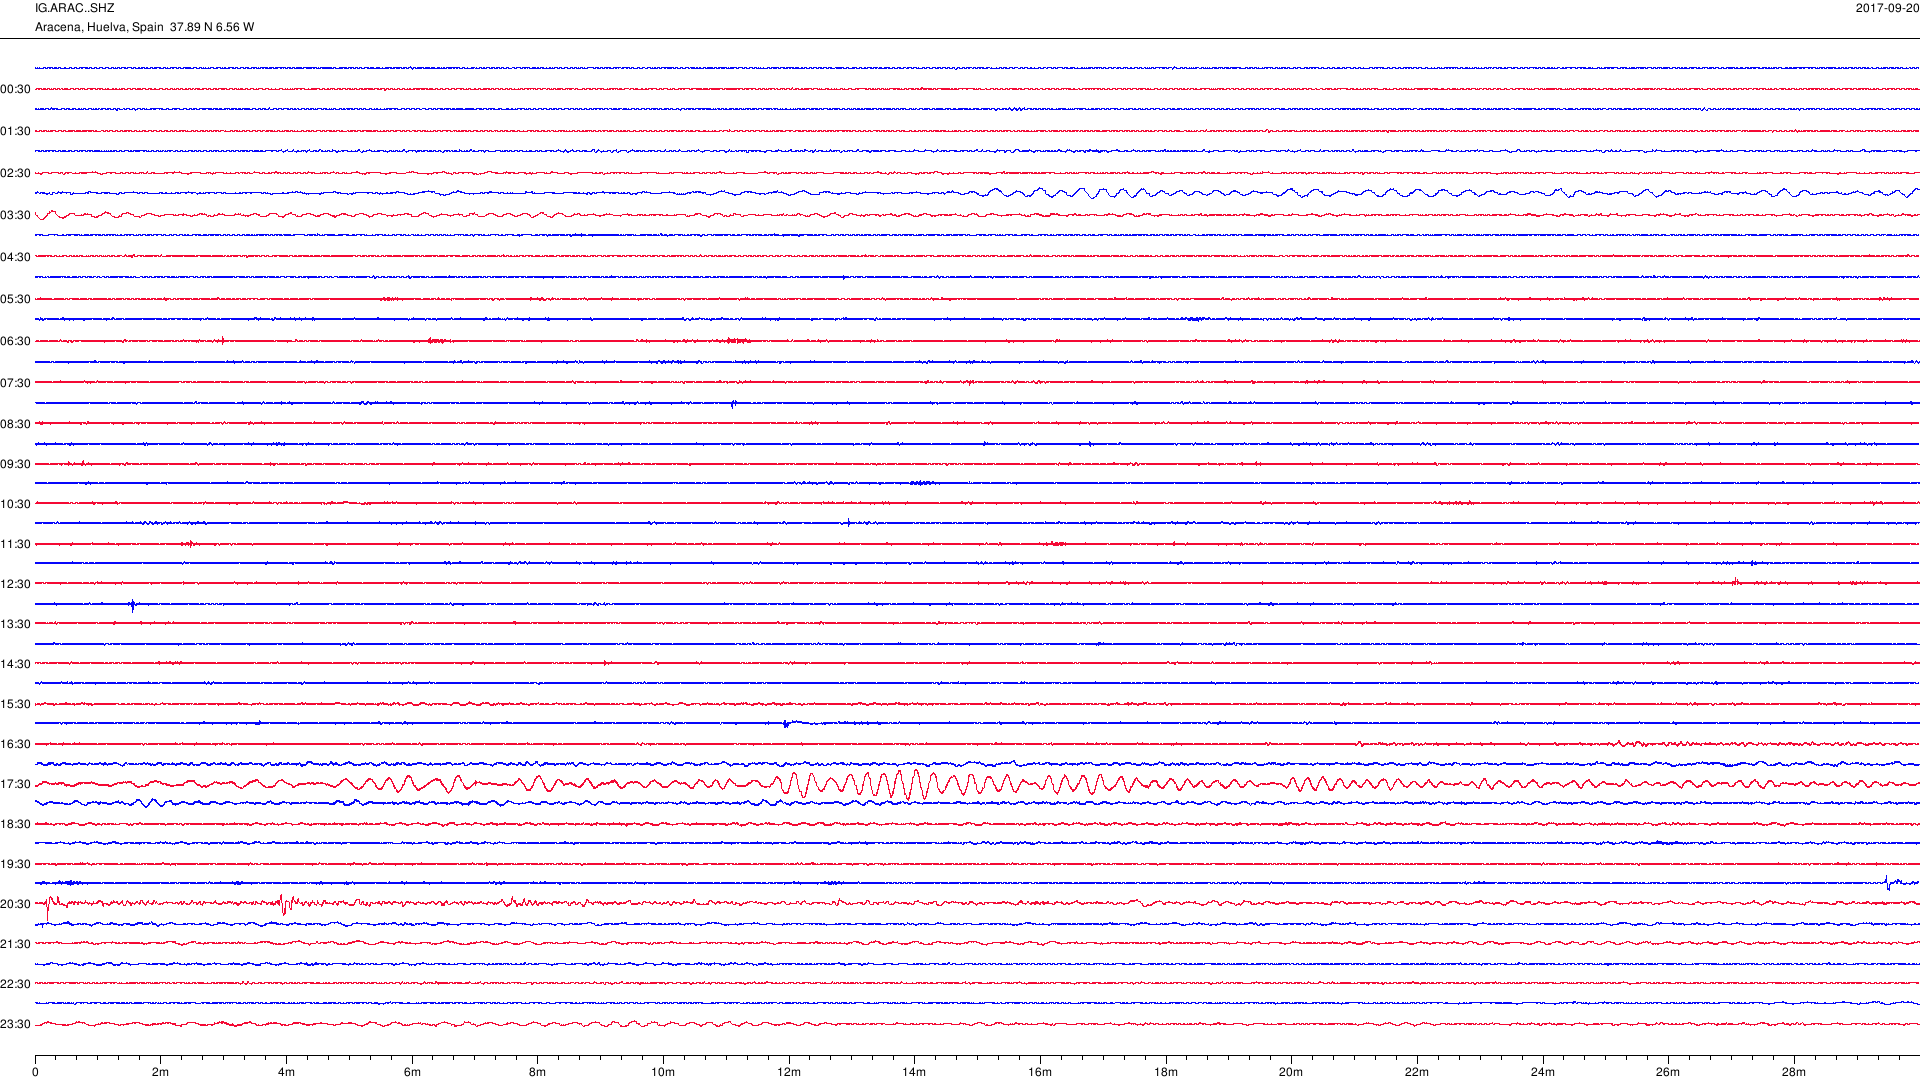Select the 07:30 time label
1920x1080 pixels.
15,383
